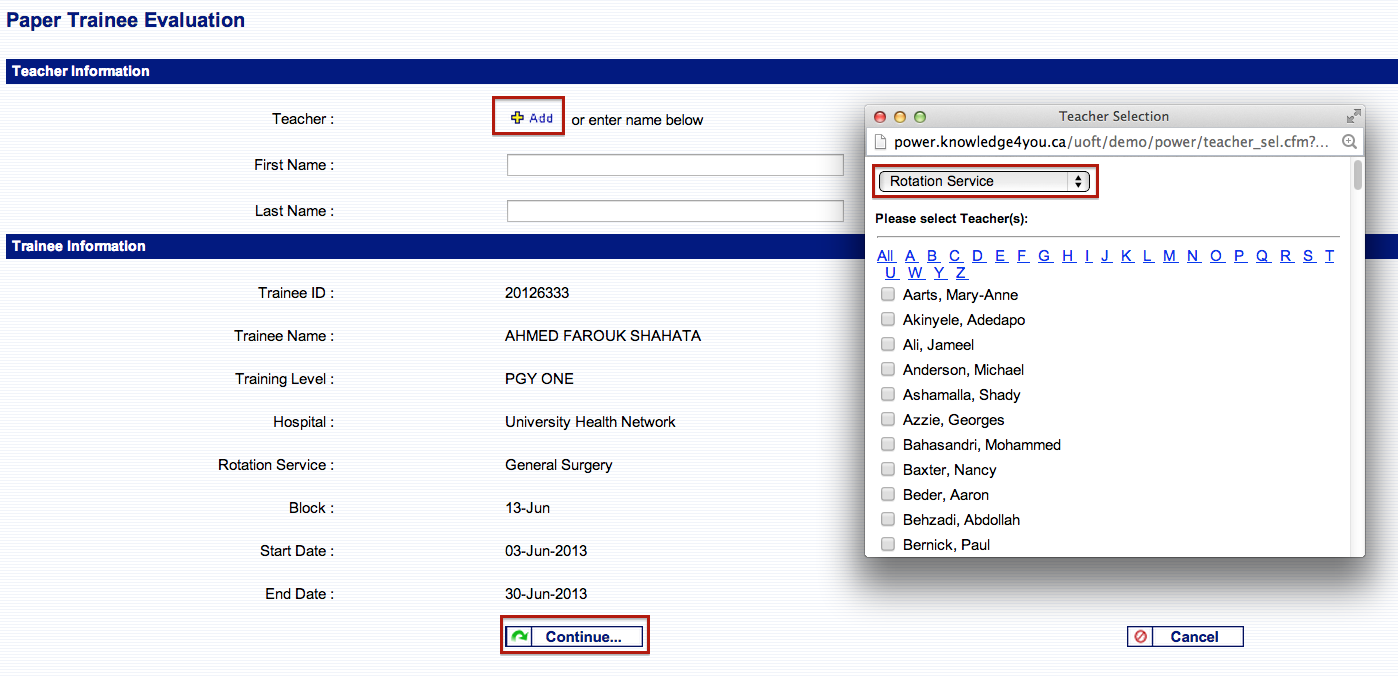
Task: Enable the Bernick, Paul checkbox
Action: pos(887,545)
